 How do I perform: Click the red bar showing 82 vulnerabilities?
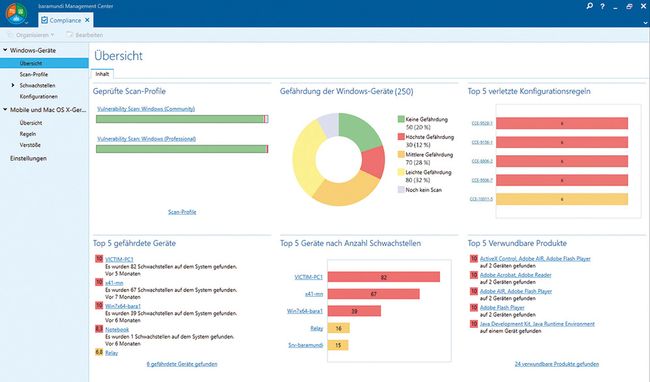coord(384,277)
